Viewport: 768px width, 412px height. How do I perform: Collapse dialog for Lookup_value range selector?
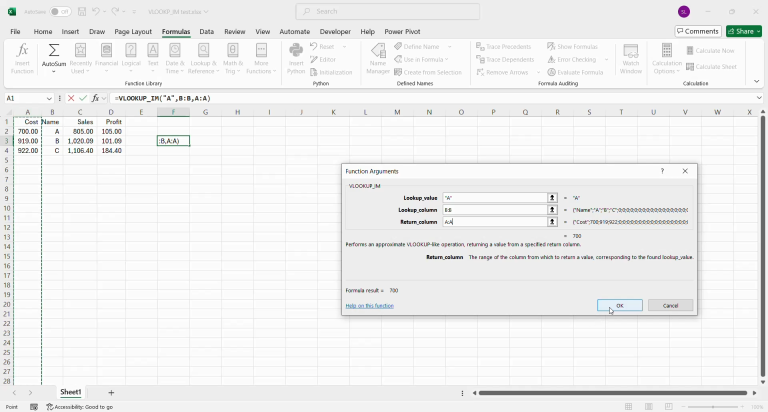pyautogui.click(x=552, y=198)
